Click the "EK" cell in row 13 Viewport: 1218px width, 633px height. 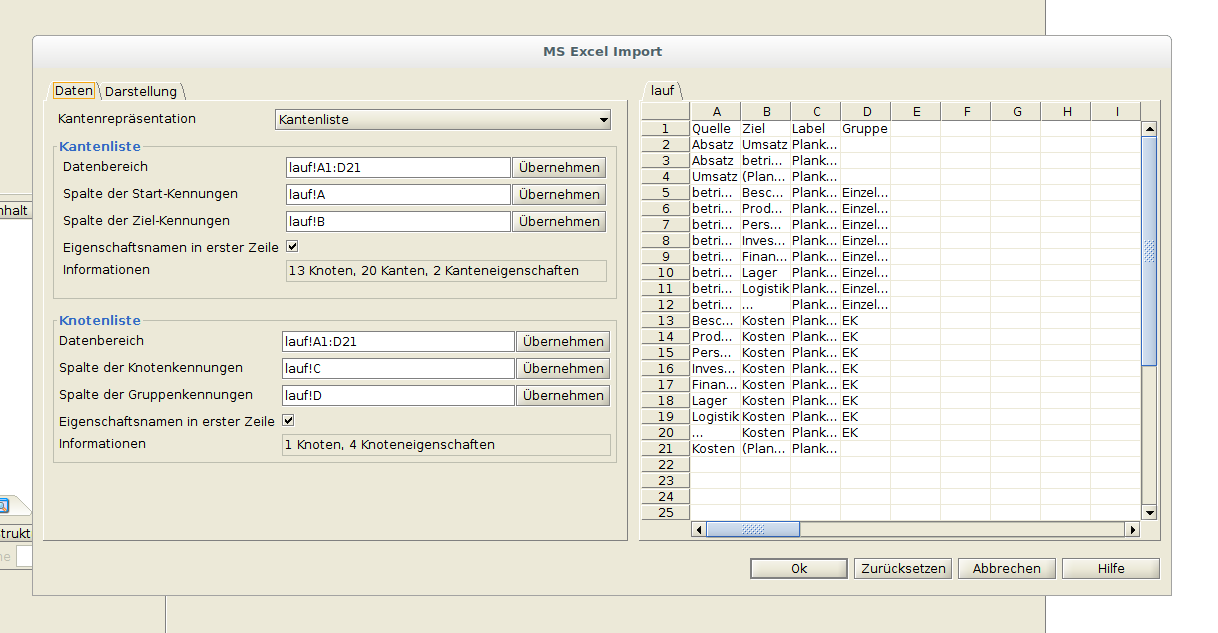point(866,320)
